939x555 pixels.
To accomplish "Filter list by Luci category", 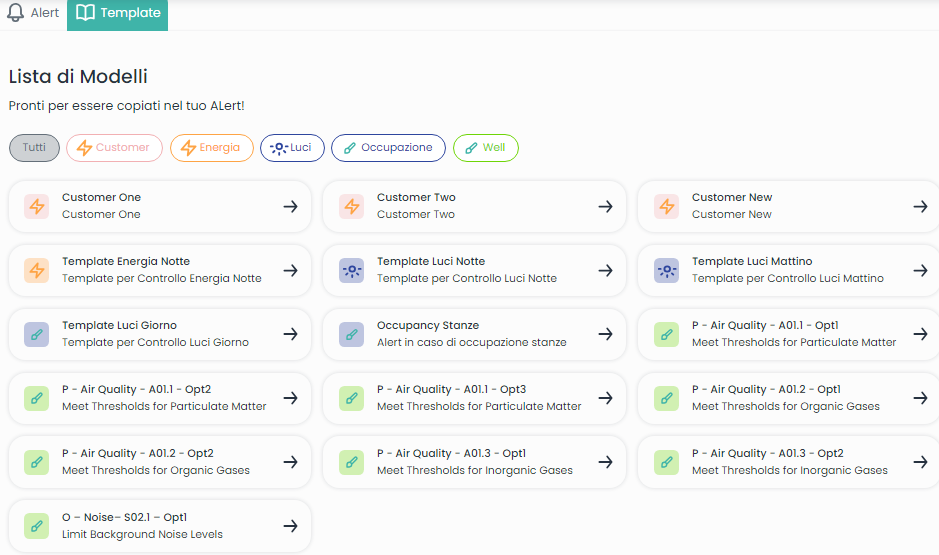I will 292,148.
